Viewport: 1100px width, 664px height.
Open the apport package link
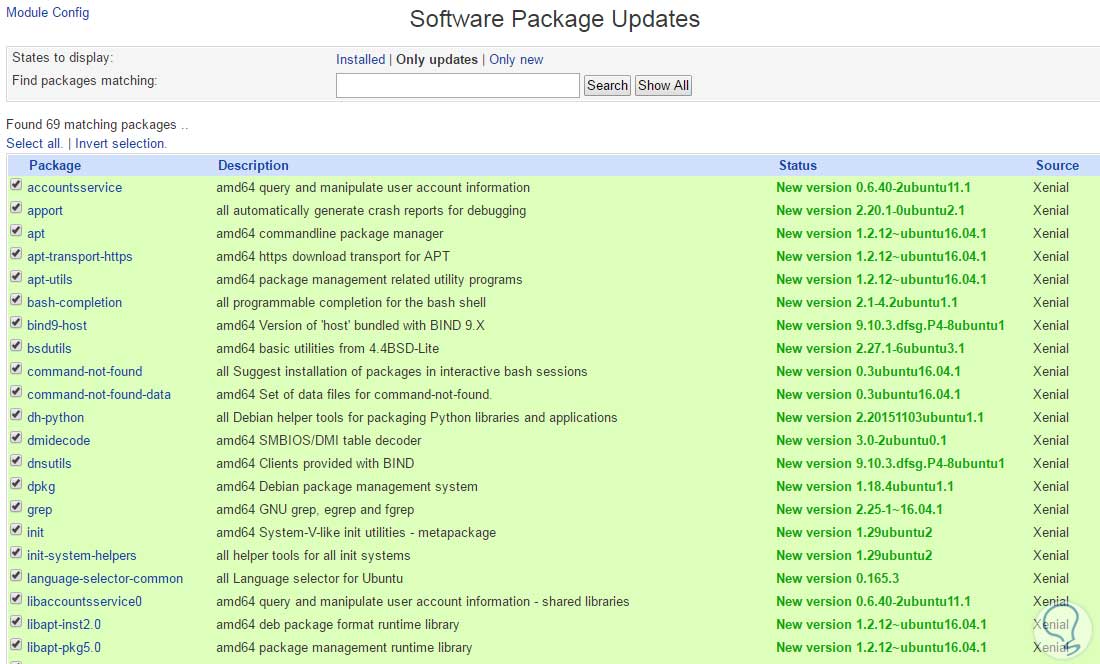click(45, 211)
